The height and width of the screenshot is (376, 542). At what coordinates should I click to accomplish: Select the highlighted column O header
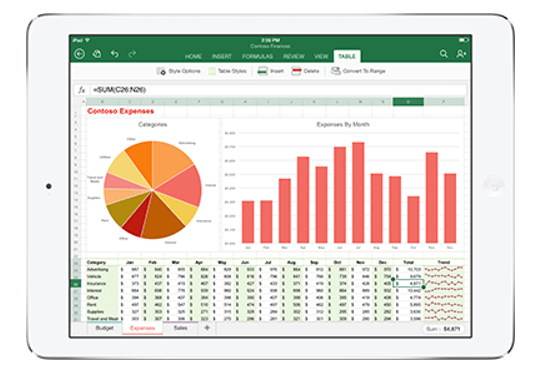(x=408, y=102)
